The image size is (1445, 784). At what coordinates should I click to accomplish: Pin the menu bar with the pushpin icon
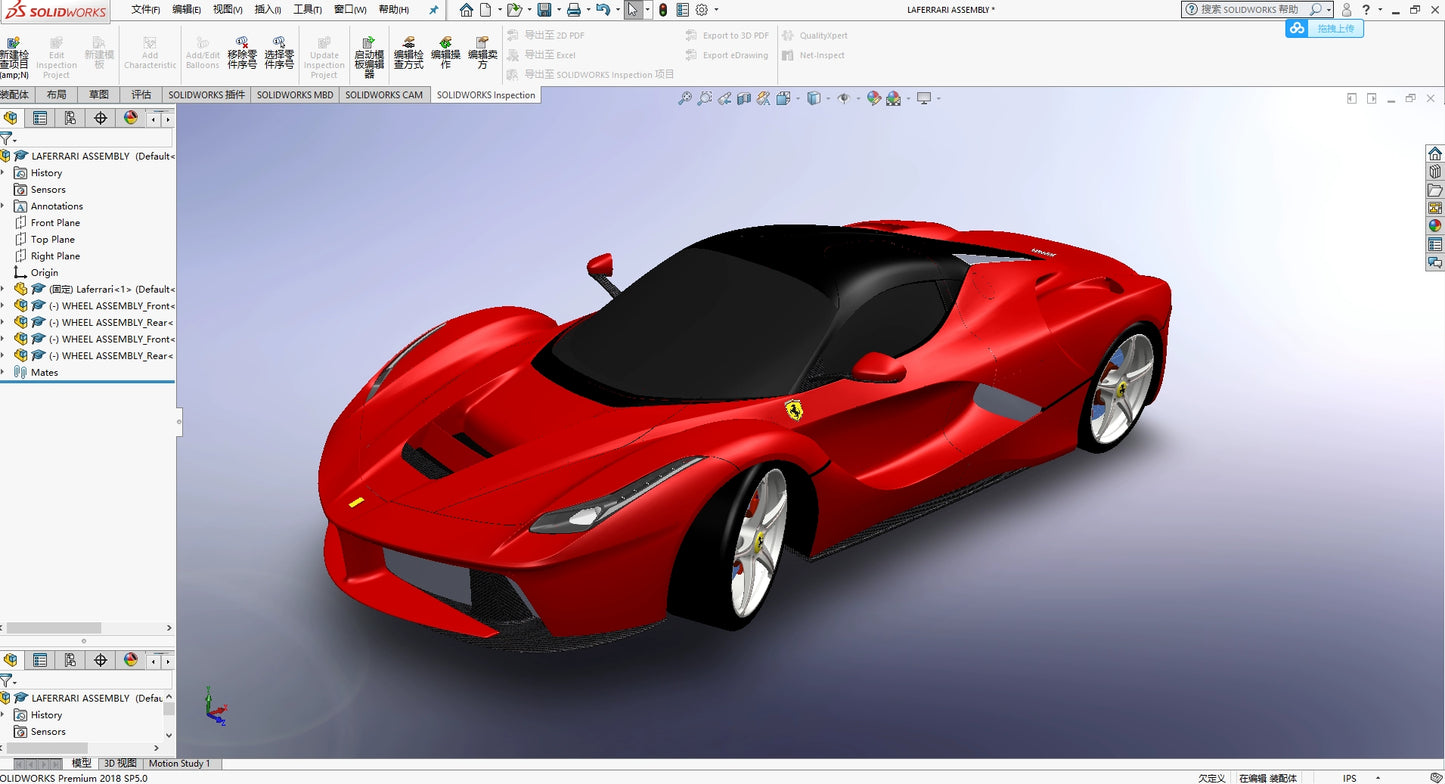tap(433, 10)
